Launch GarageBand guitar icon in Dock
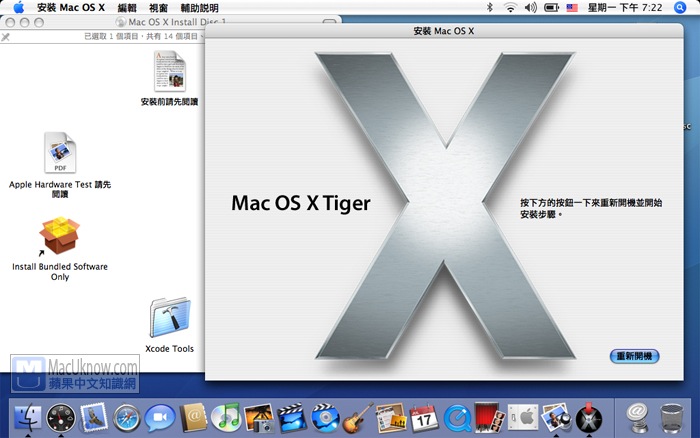This screenshot has width=700, height=438. 358,418
